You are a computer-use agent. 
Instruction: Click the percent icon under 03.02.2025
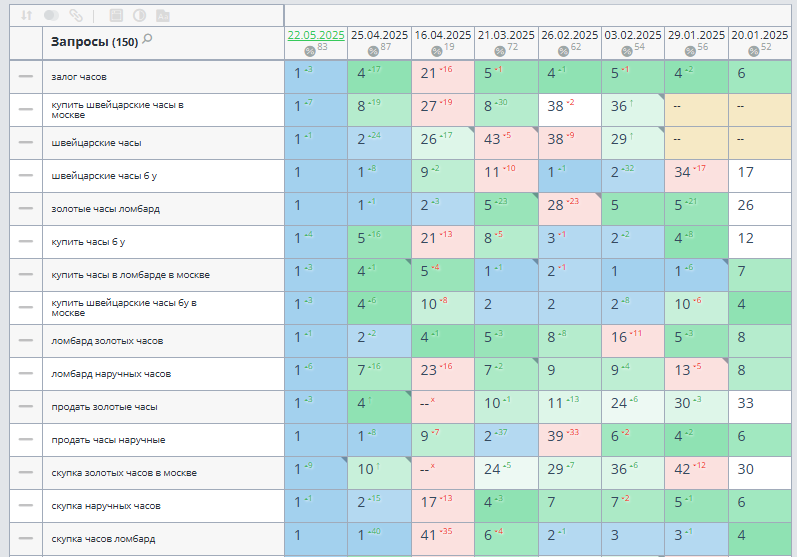coord(627,51)
